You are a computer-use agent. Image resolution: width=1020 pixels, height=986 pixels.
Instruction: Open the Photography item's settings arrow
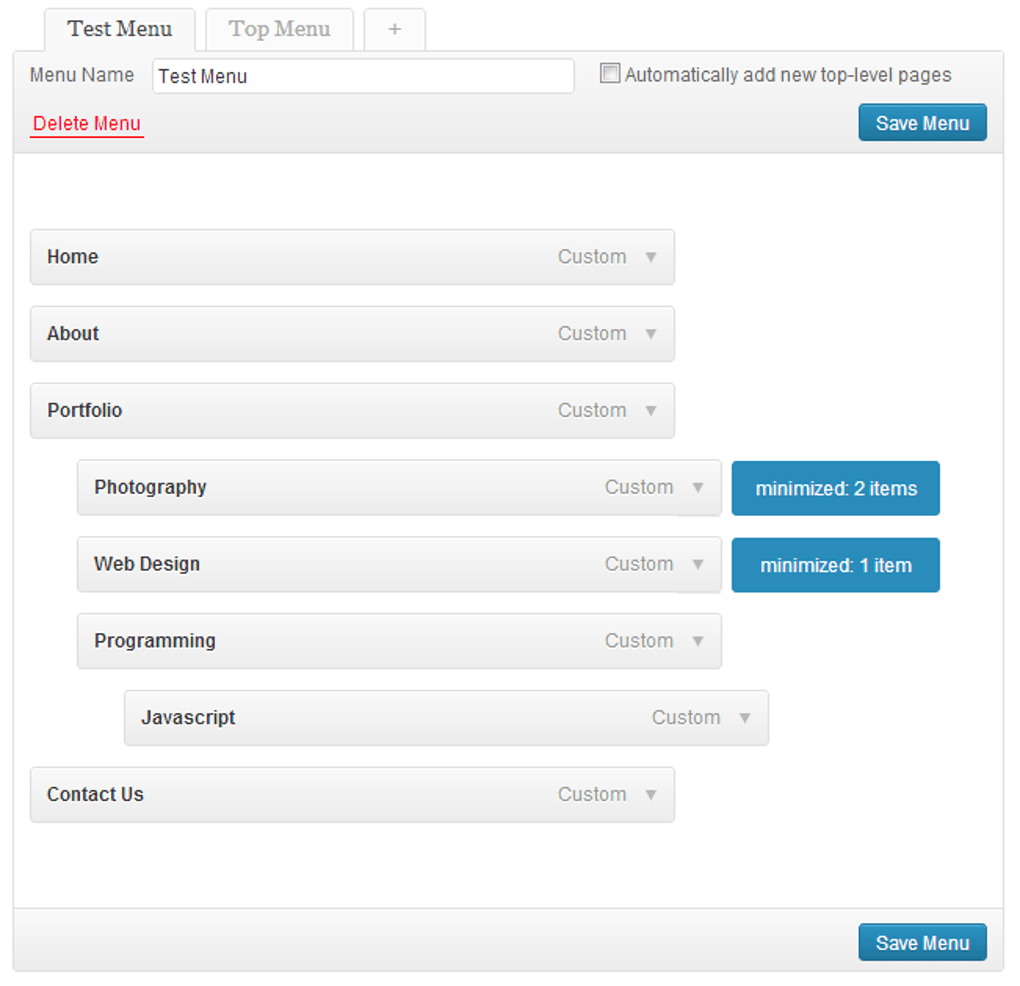[x=698, y=488]
